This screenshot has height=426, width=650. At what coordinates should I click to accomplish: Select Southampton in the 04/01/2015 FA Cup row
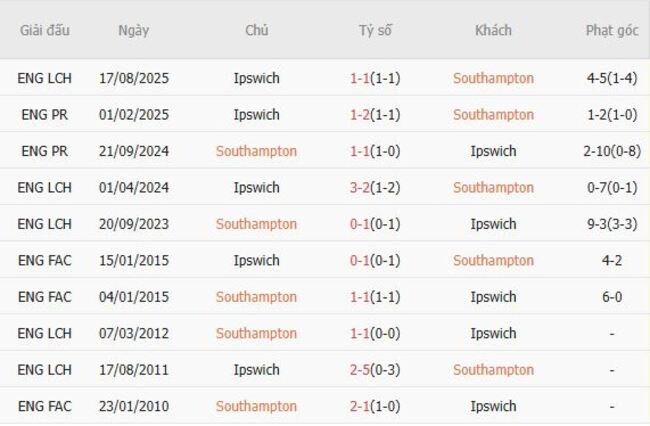[256, 297]
